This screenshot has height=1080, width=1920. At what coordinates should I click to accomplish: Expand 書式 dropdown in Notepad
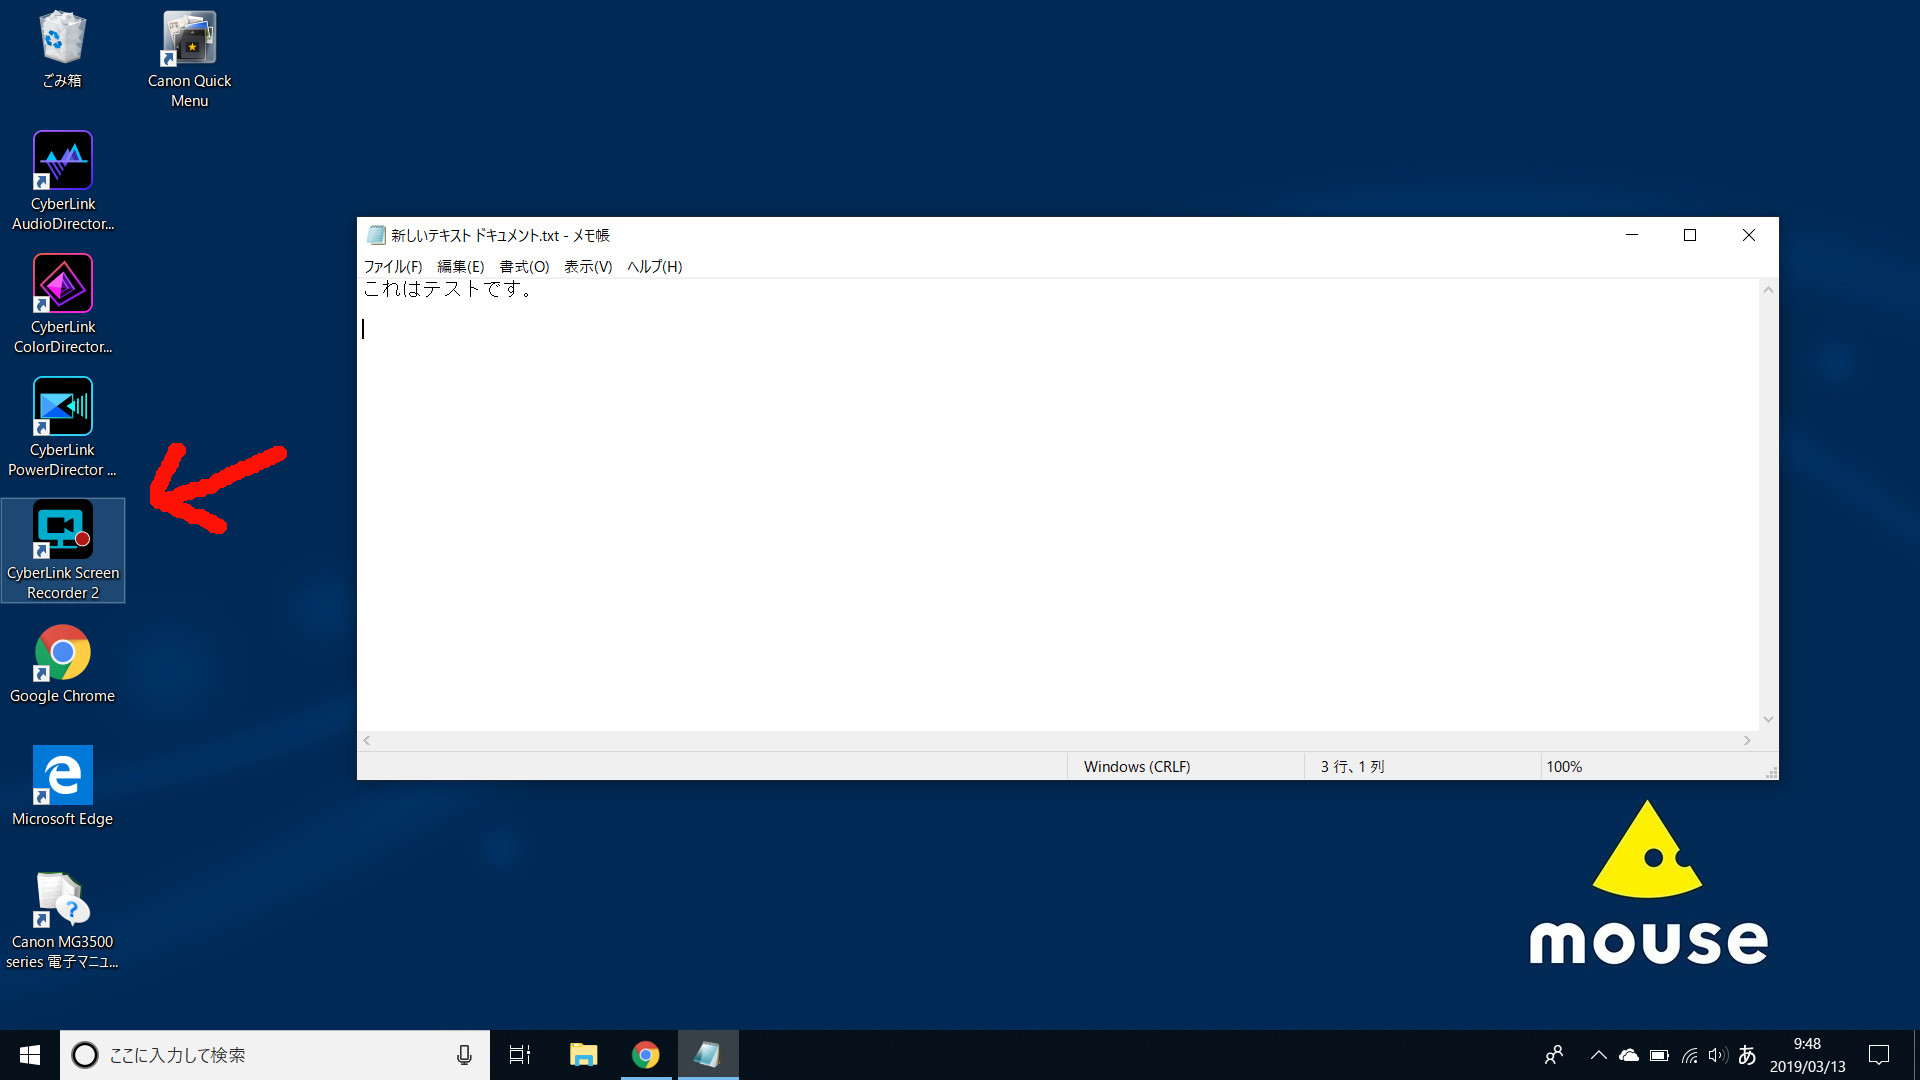[524, 266]
